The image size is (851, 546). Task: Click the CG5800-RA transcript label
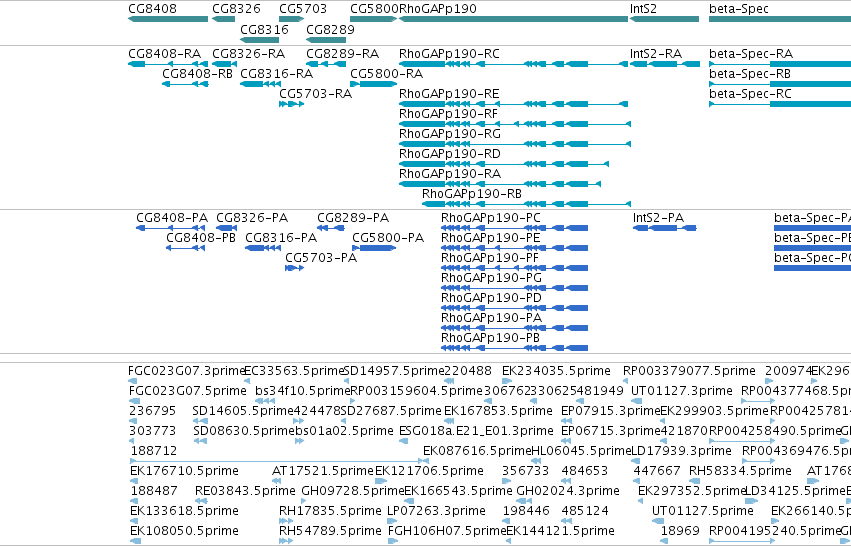[x=386, y=74]
